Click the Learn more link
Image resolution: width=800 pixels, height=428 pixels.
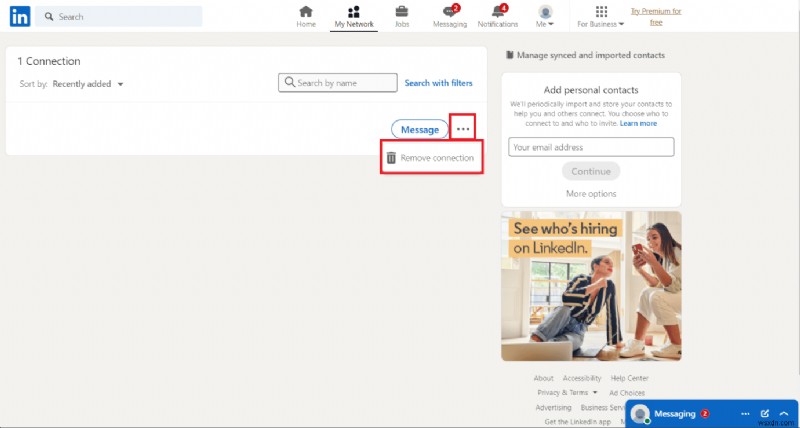pyautogui.click(x=638, y=123)
